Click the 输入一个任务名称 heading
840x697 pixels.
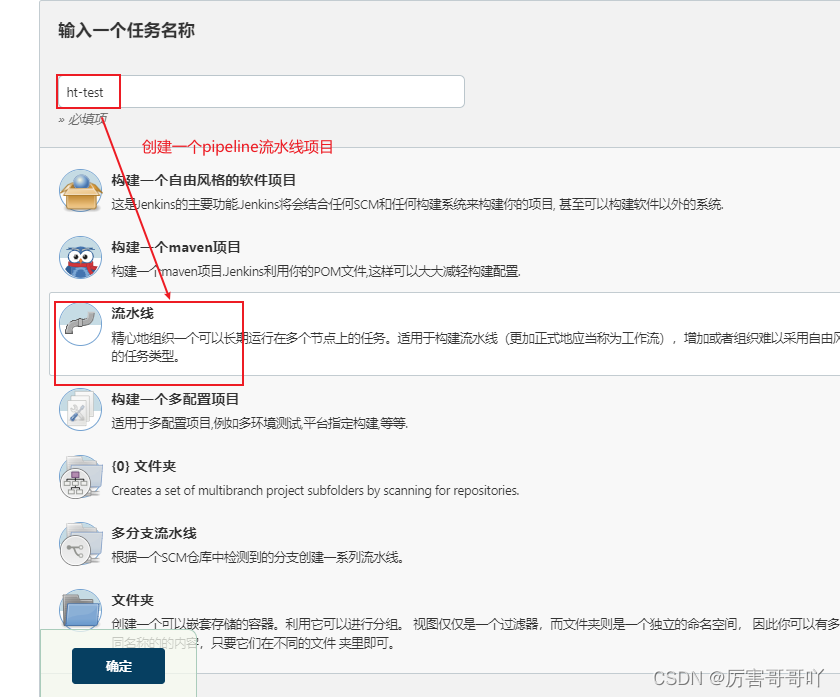point(126,32)
